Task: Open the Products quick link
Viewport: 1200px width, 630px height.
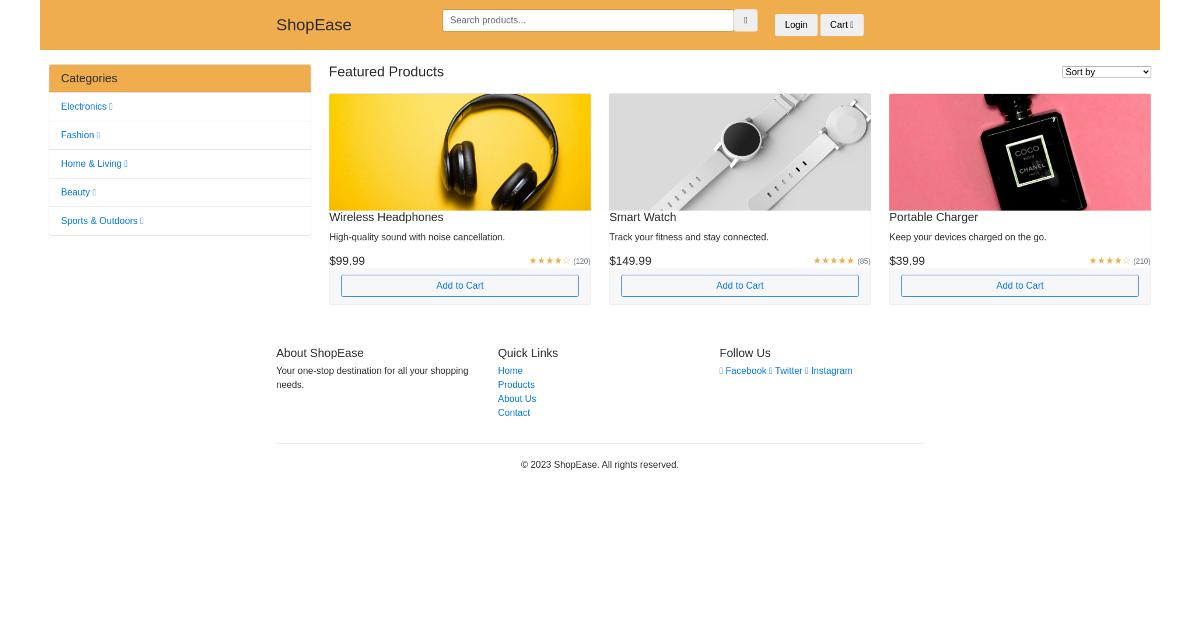Action: point(515,384)
